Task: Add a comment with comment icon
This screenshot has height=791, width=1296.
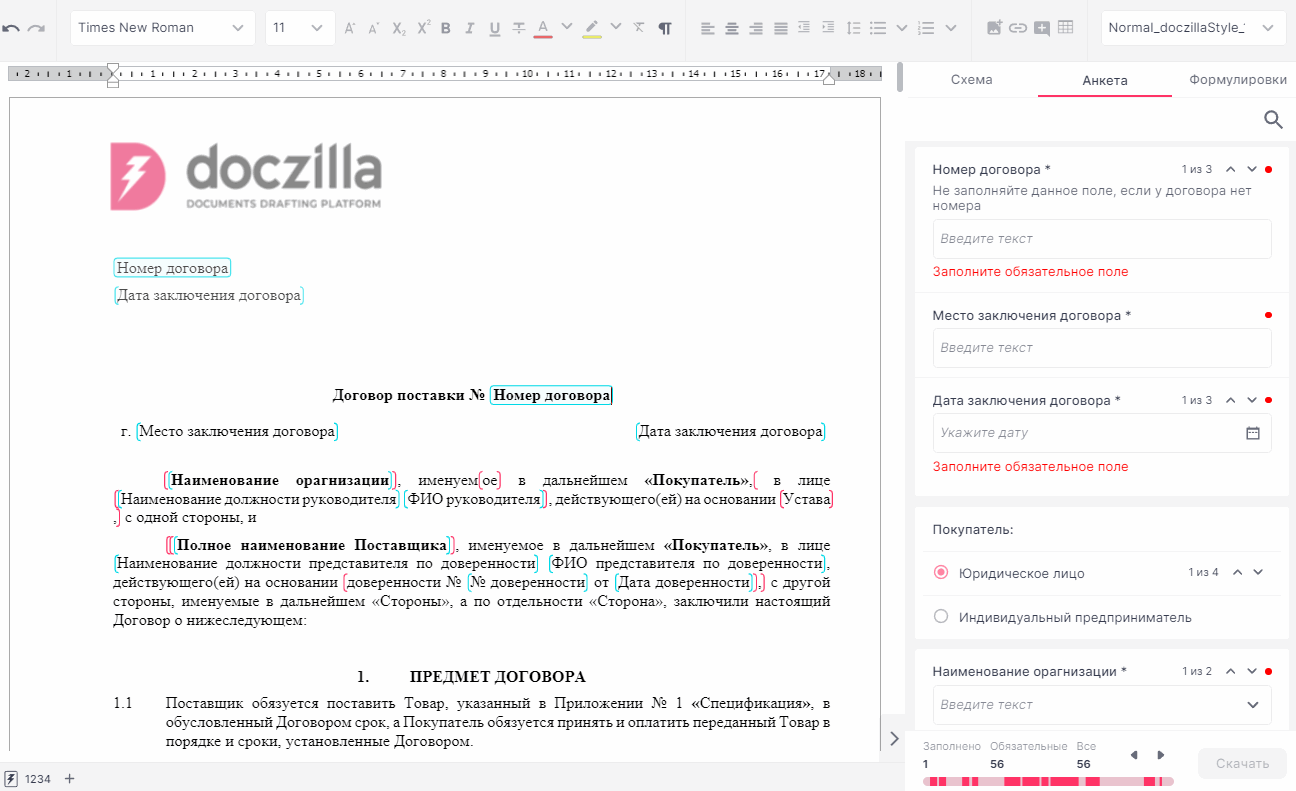Action: pos(1042,28)
